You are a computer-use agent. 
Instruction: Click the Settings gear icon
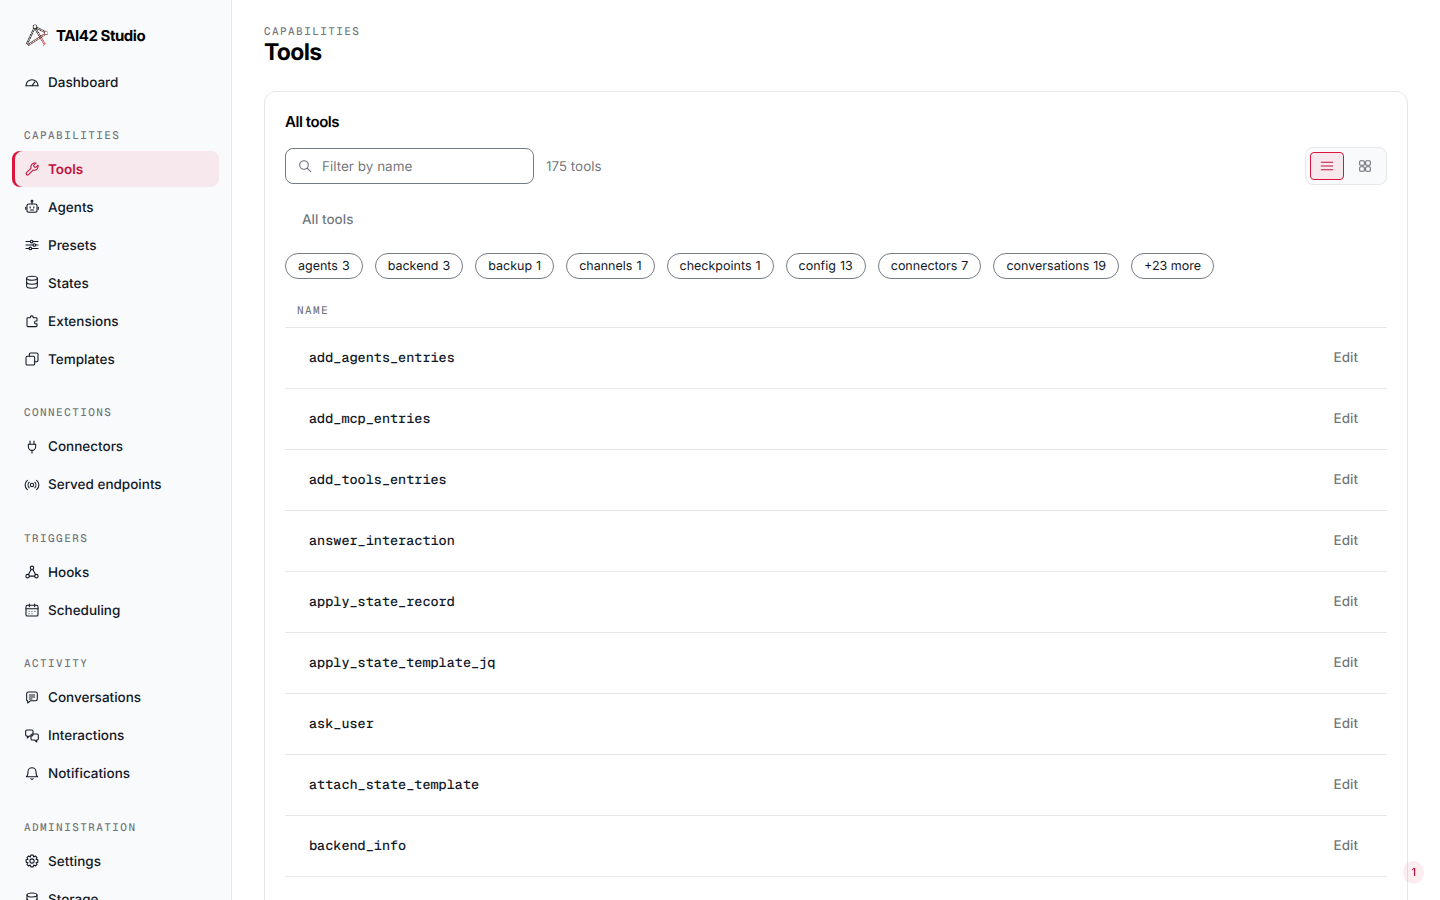coord(32,861)
